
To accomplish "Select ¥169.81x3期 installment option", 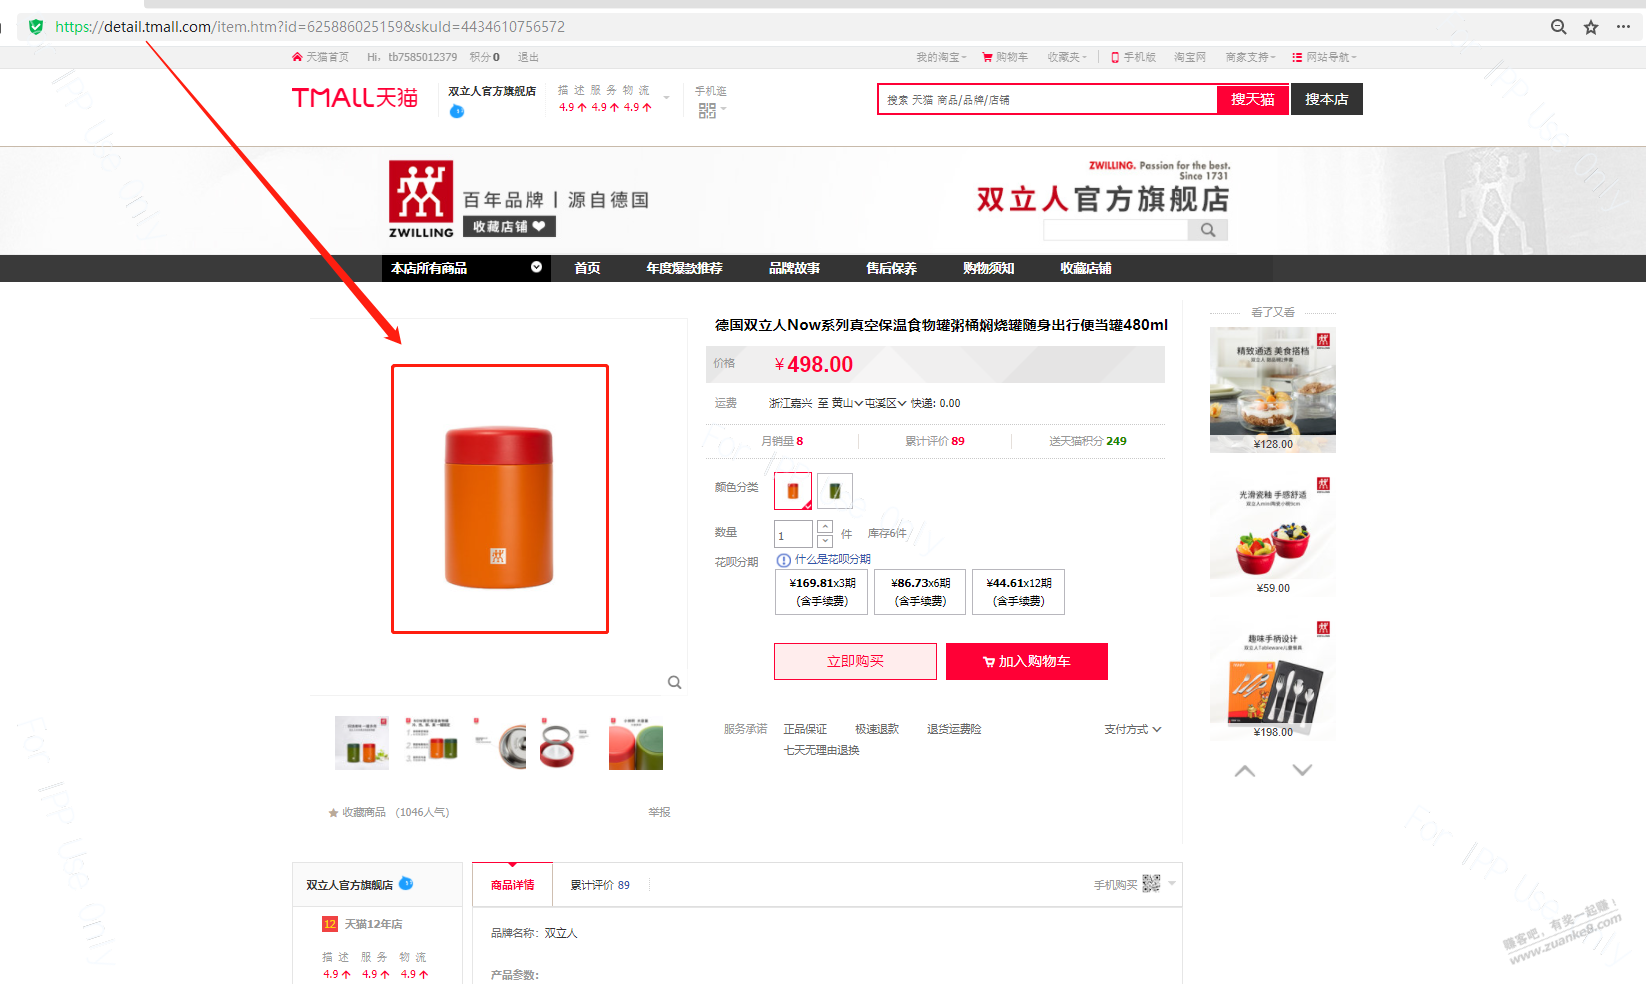I will (822, 592).
